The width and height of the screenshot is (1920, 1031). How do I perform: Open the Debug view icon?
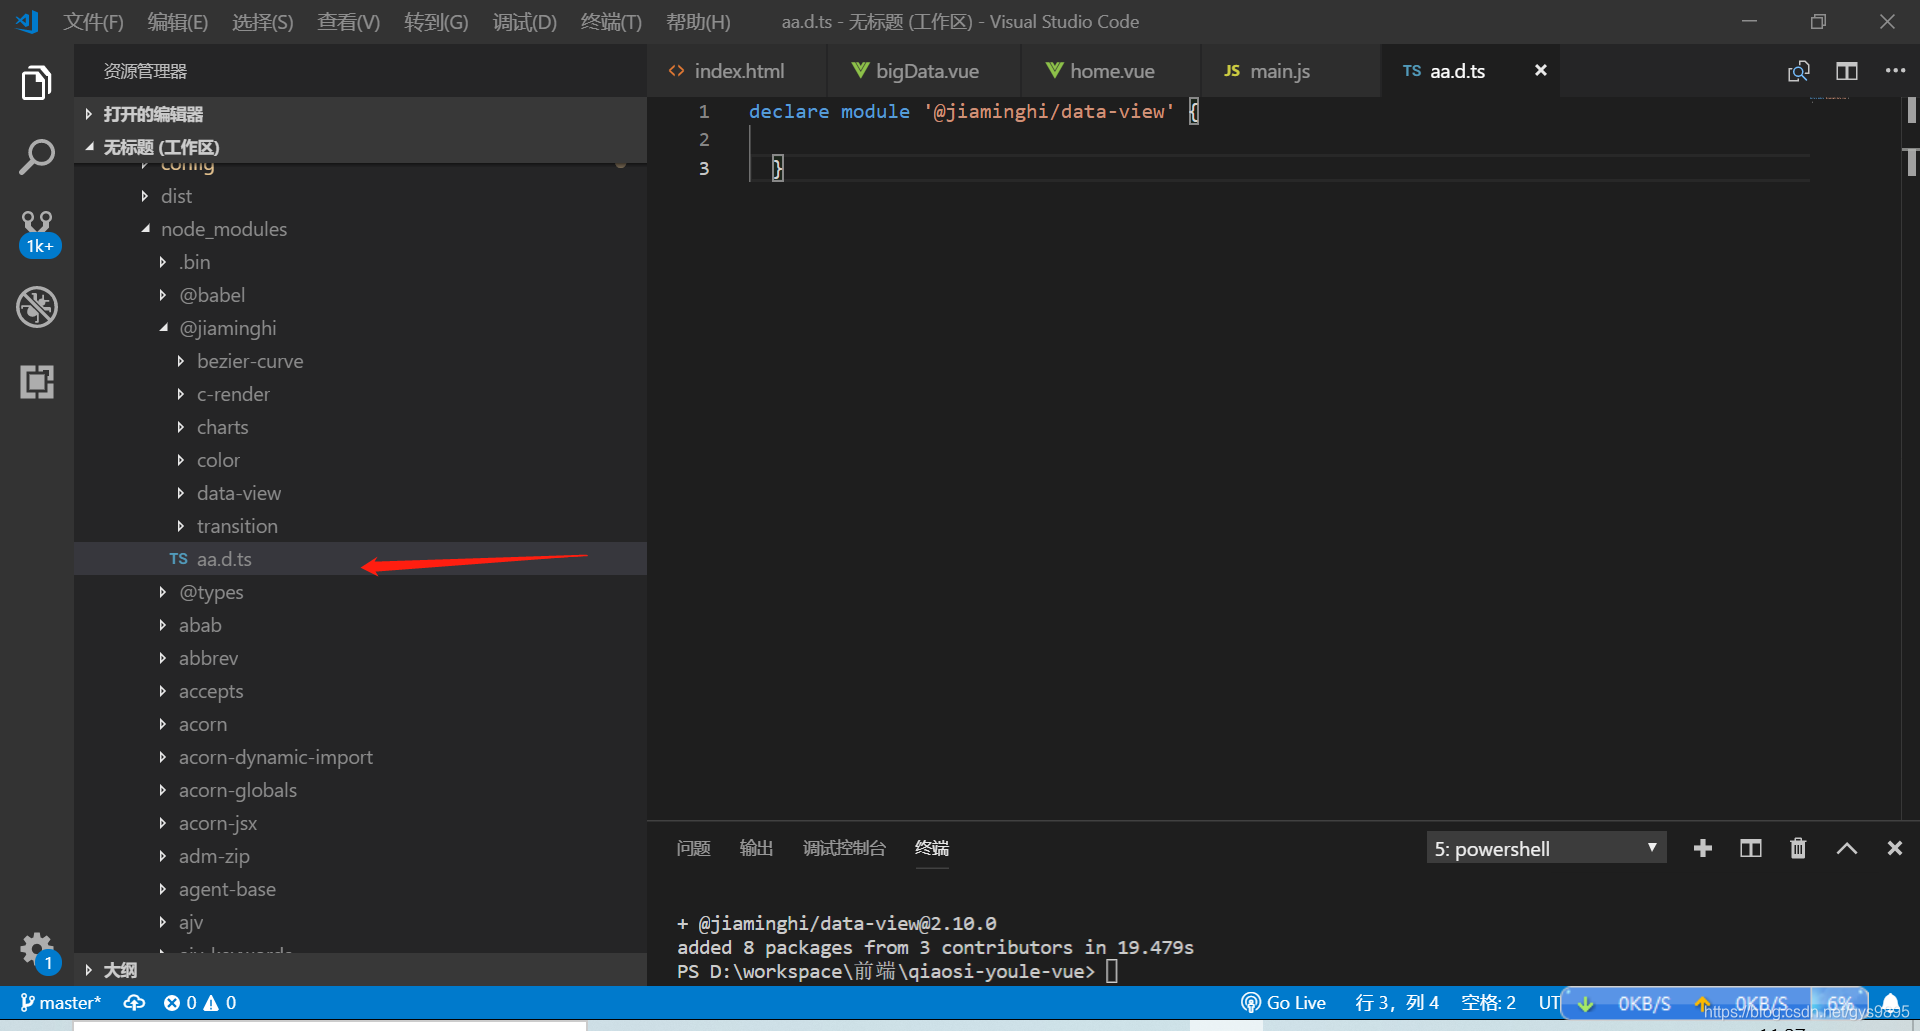click(x=36, y=307)
